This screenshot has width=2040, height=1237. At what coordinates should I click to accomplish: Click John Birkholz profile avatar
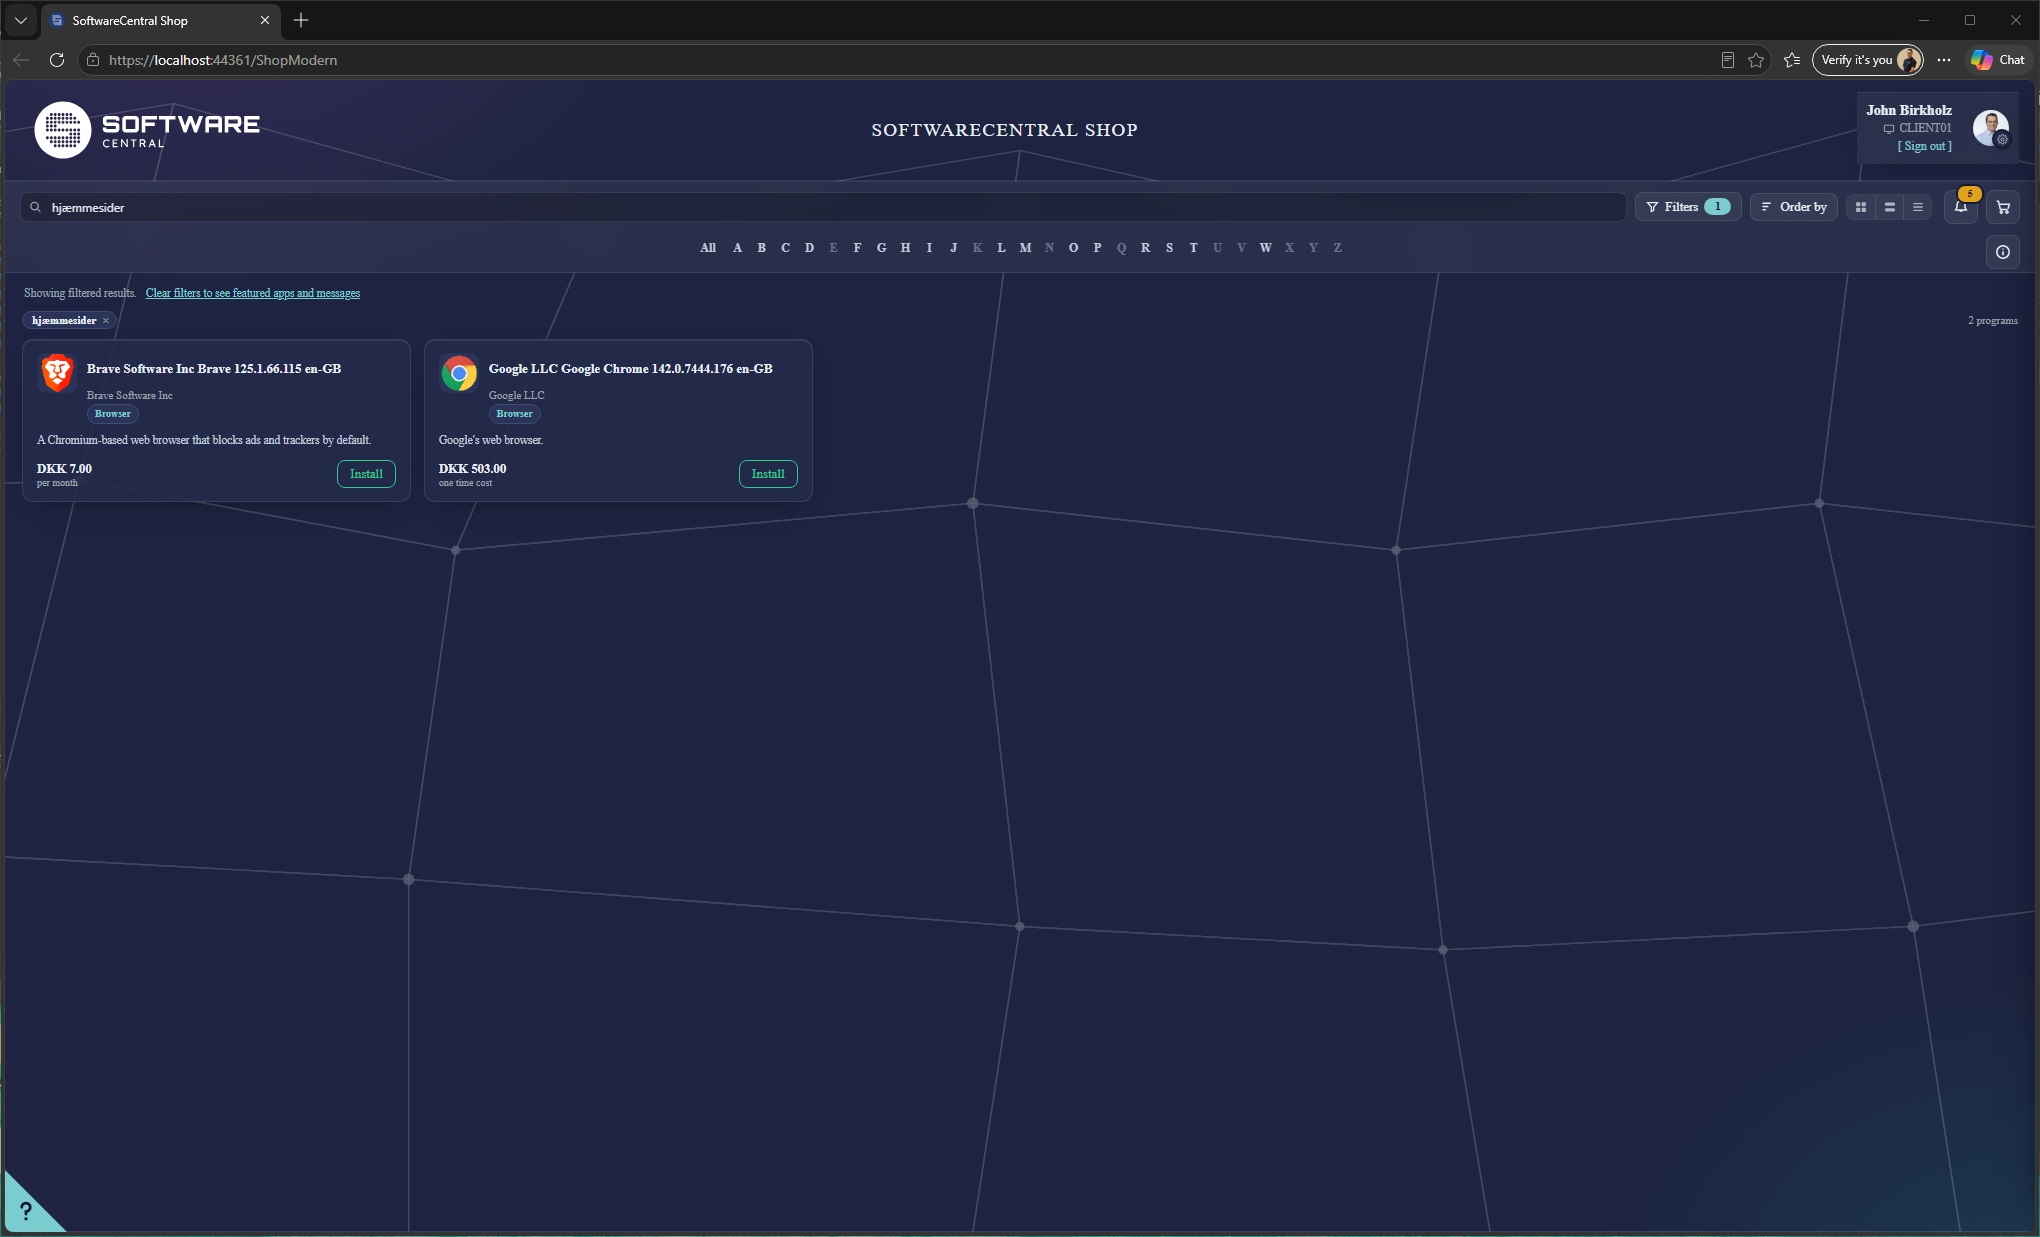(x=1989, y=128)
